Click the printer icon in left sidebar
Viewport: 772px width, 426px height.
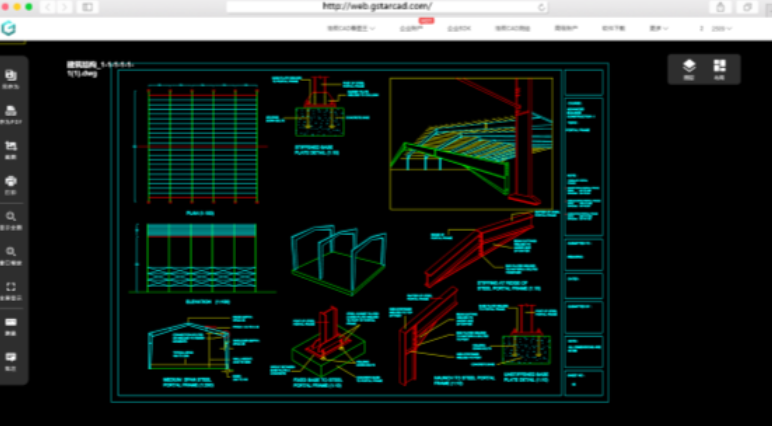pos(12,185)
